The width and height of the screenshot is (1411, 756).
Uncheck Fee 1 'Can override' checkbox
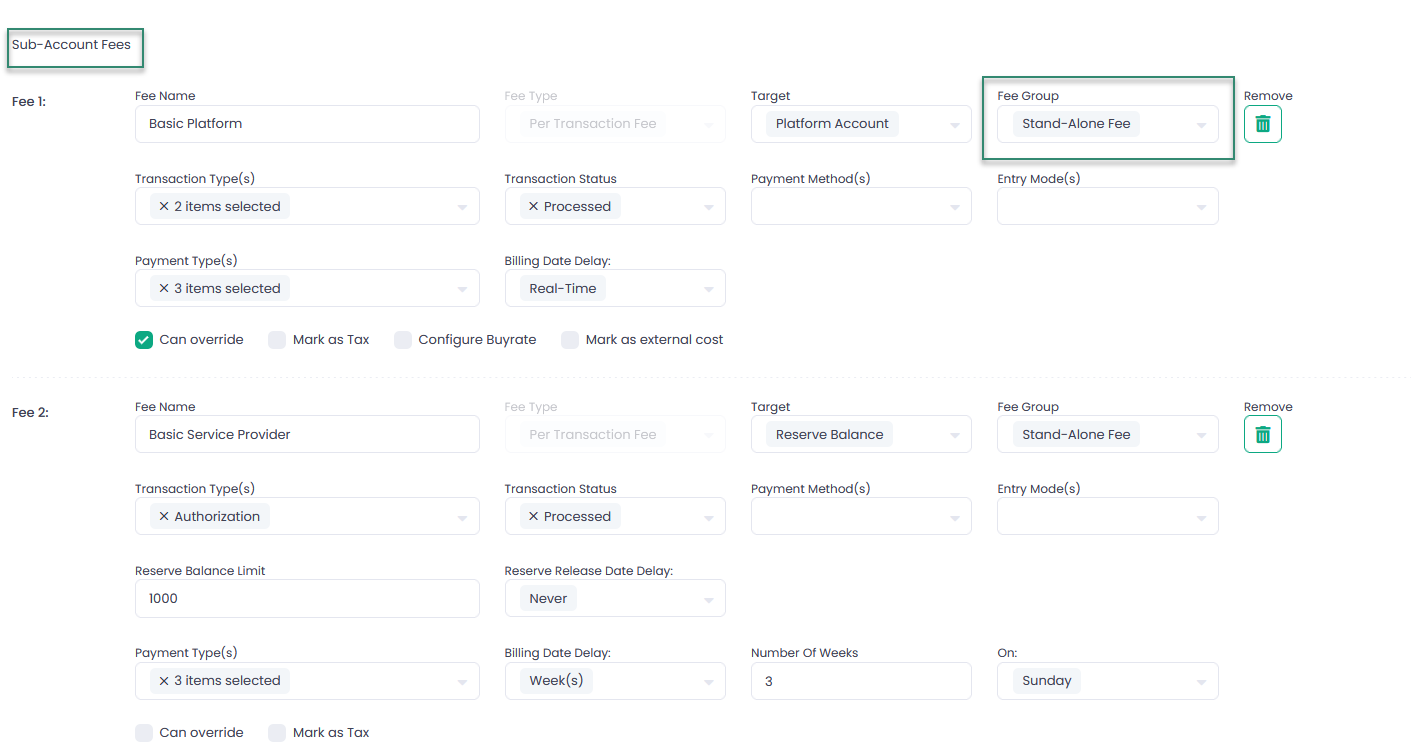click(144, 340)
